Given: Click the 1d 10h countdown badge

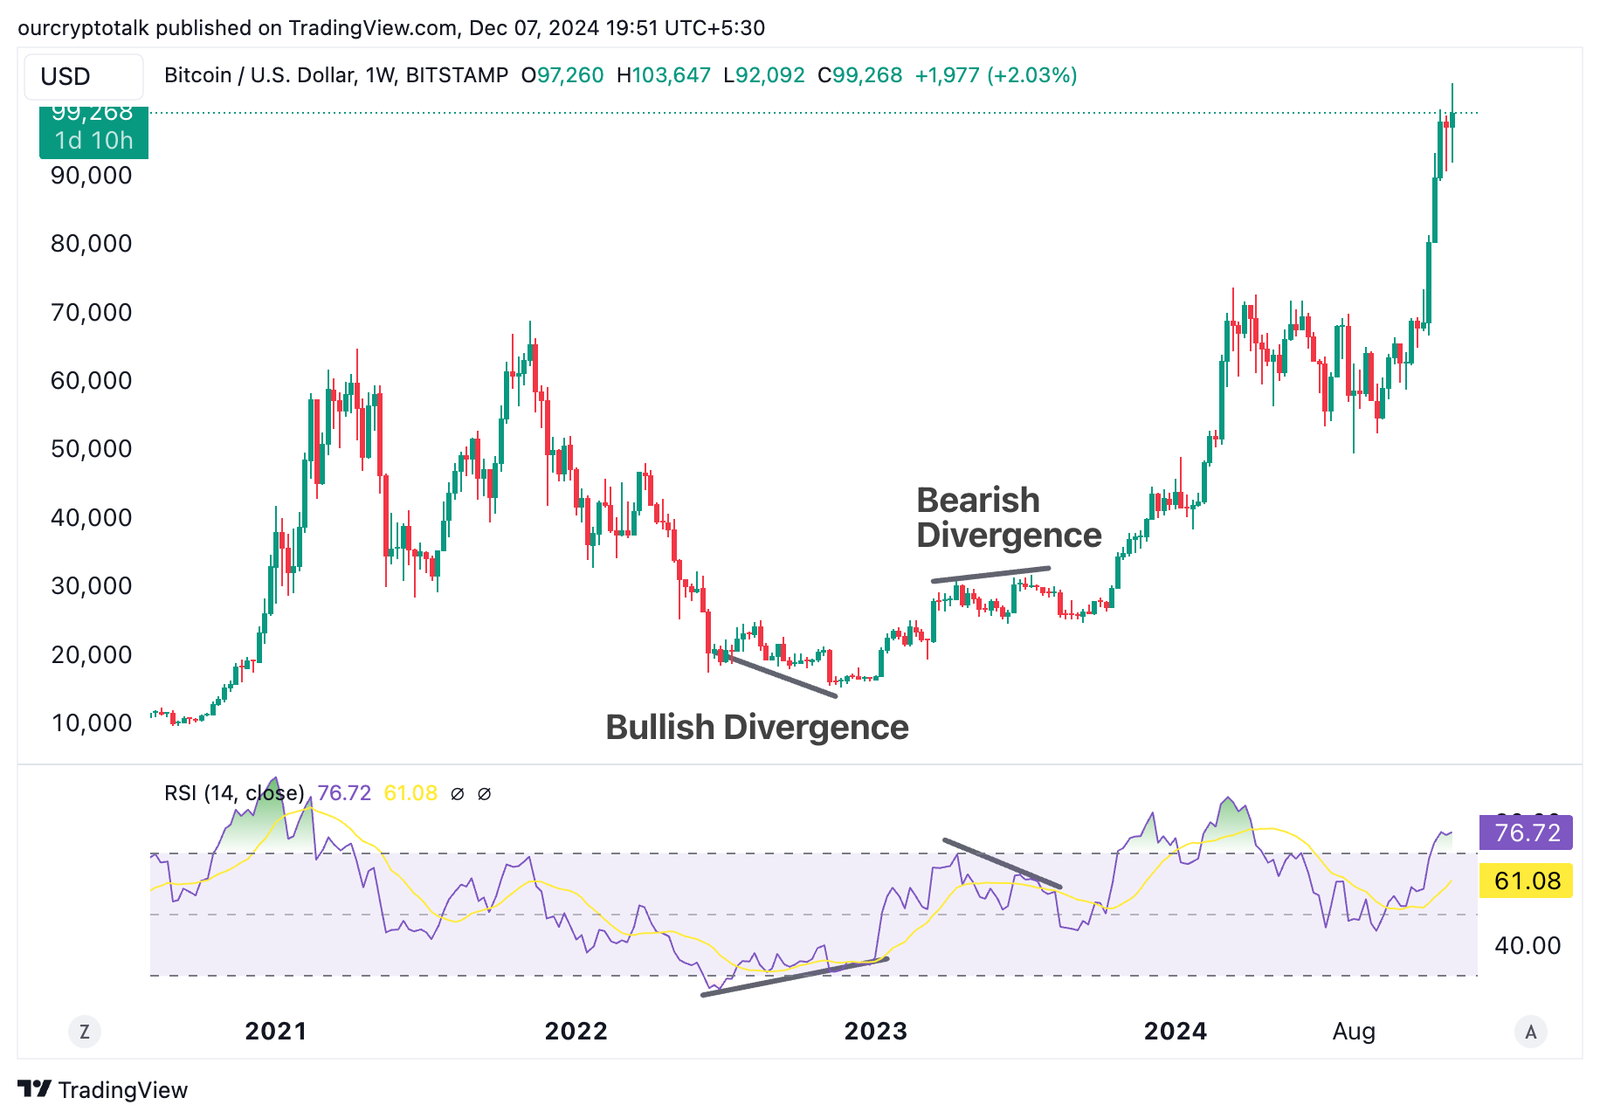Looking at the screenshot, I should click(93, 141).
